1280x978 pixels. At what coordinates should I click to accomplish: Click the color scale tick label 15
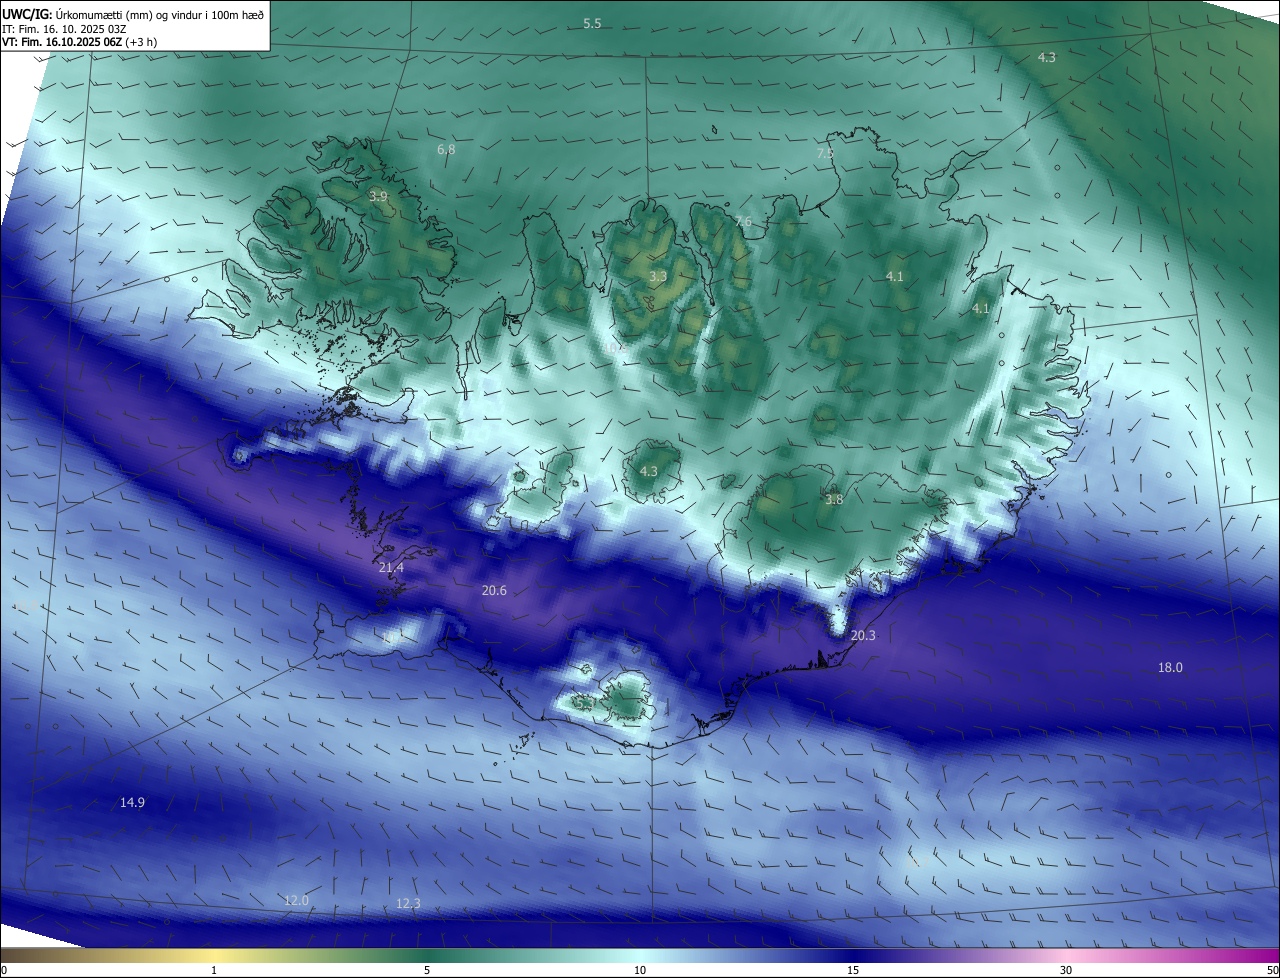[x=853, y=970]
